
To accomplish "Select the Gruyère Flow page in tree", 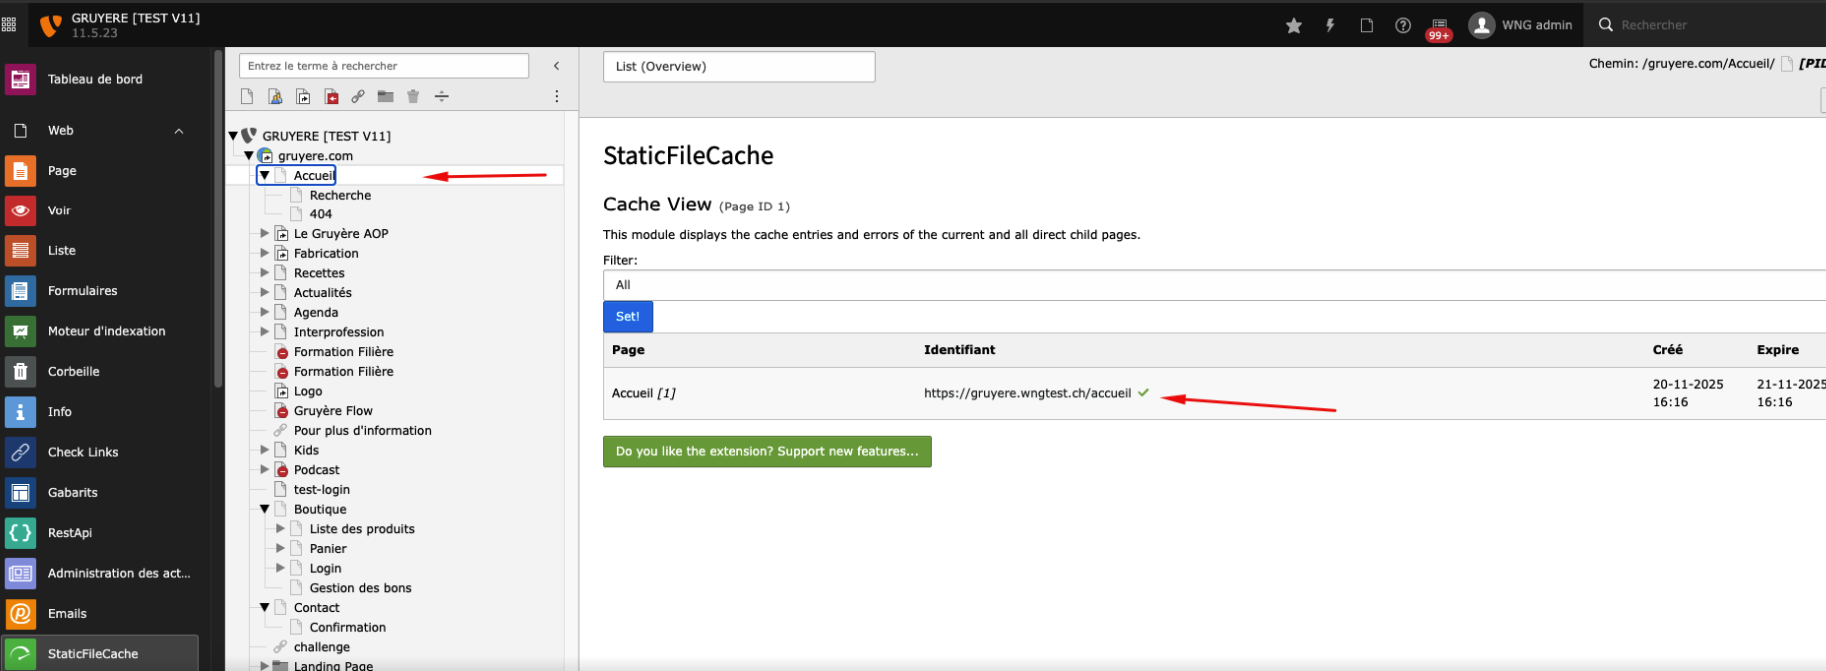I will coord(333,411).
